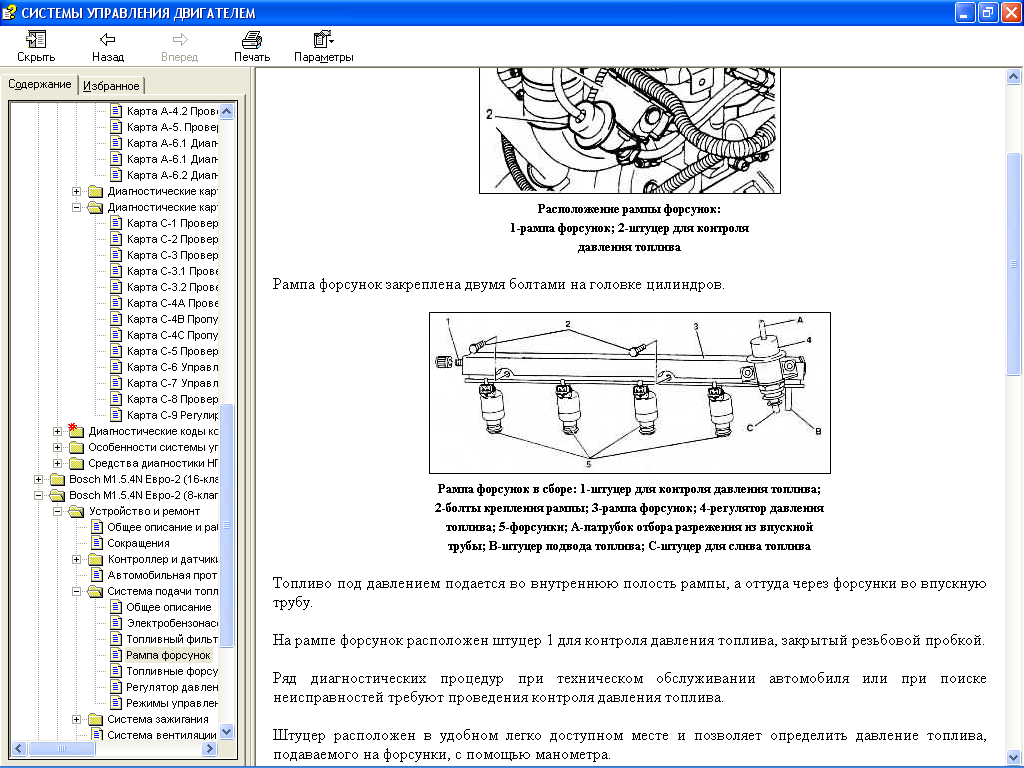
Task: Open Общее описание under Система подачи
Action: [168, 607]
